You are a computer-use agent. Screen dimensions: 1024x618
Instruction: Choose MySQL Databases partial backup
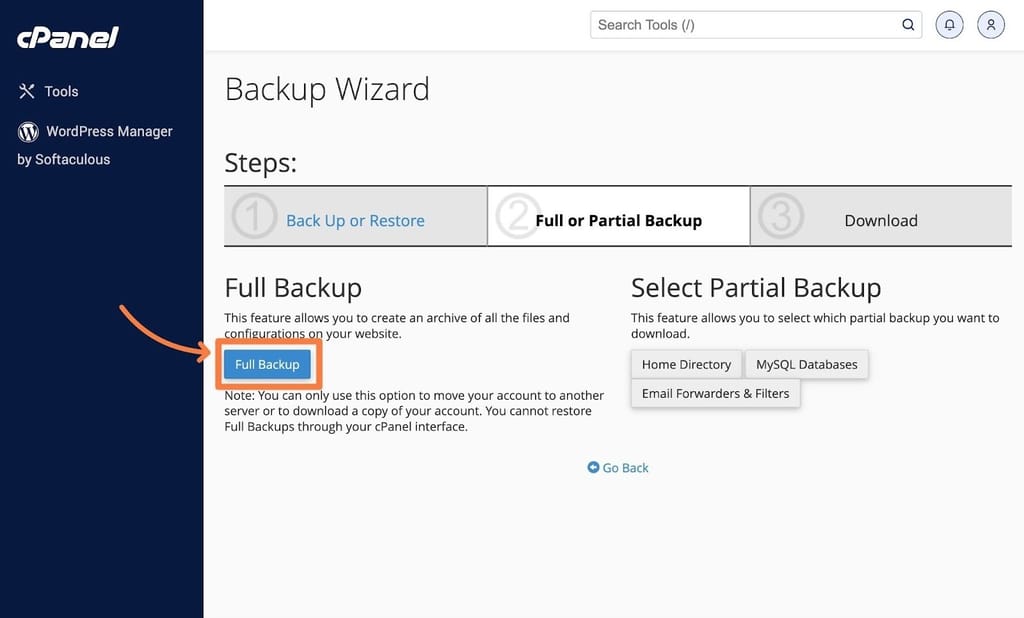(807, 365)
